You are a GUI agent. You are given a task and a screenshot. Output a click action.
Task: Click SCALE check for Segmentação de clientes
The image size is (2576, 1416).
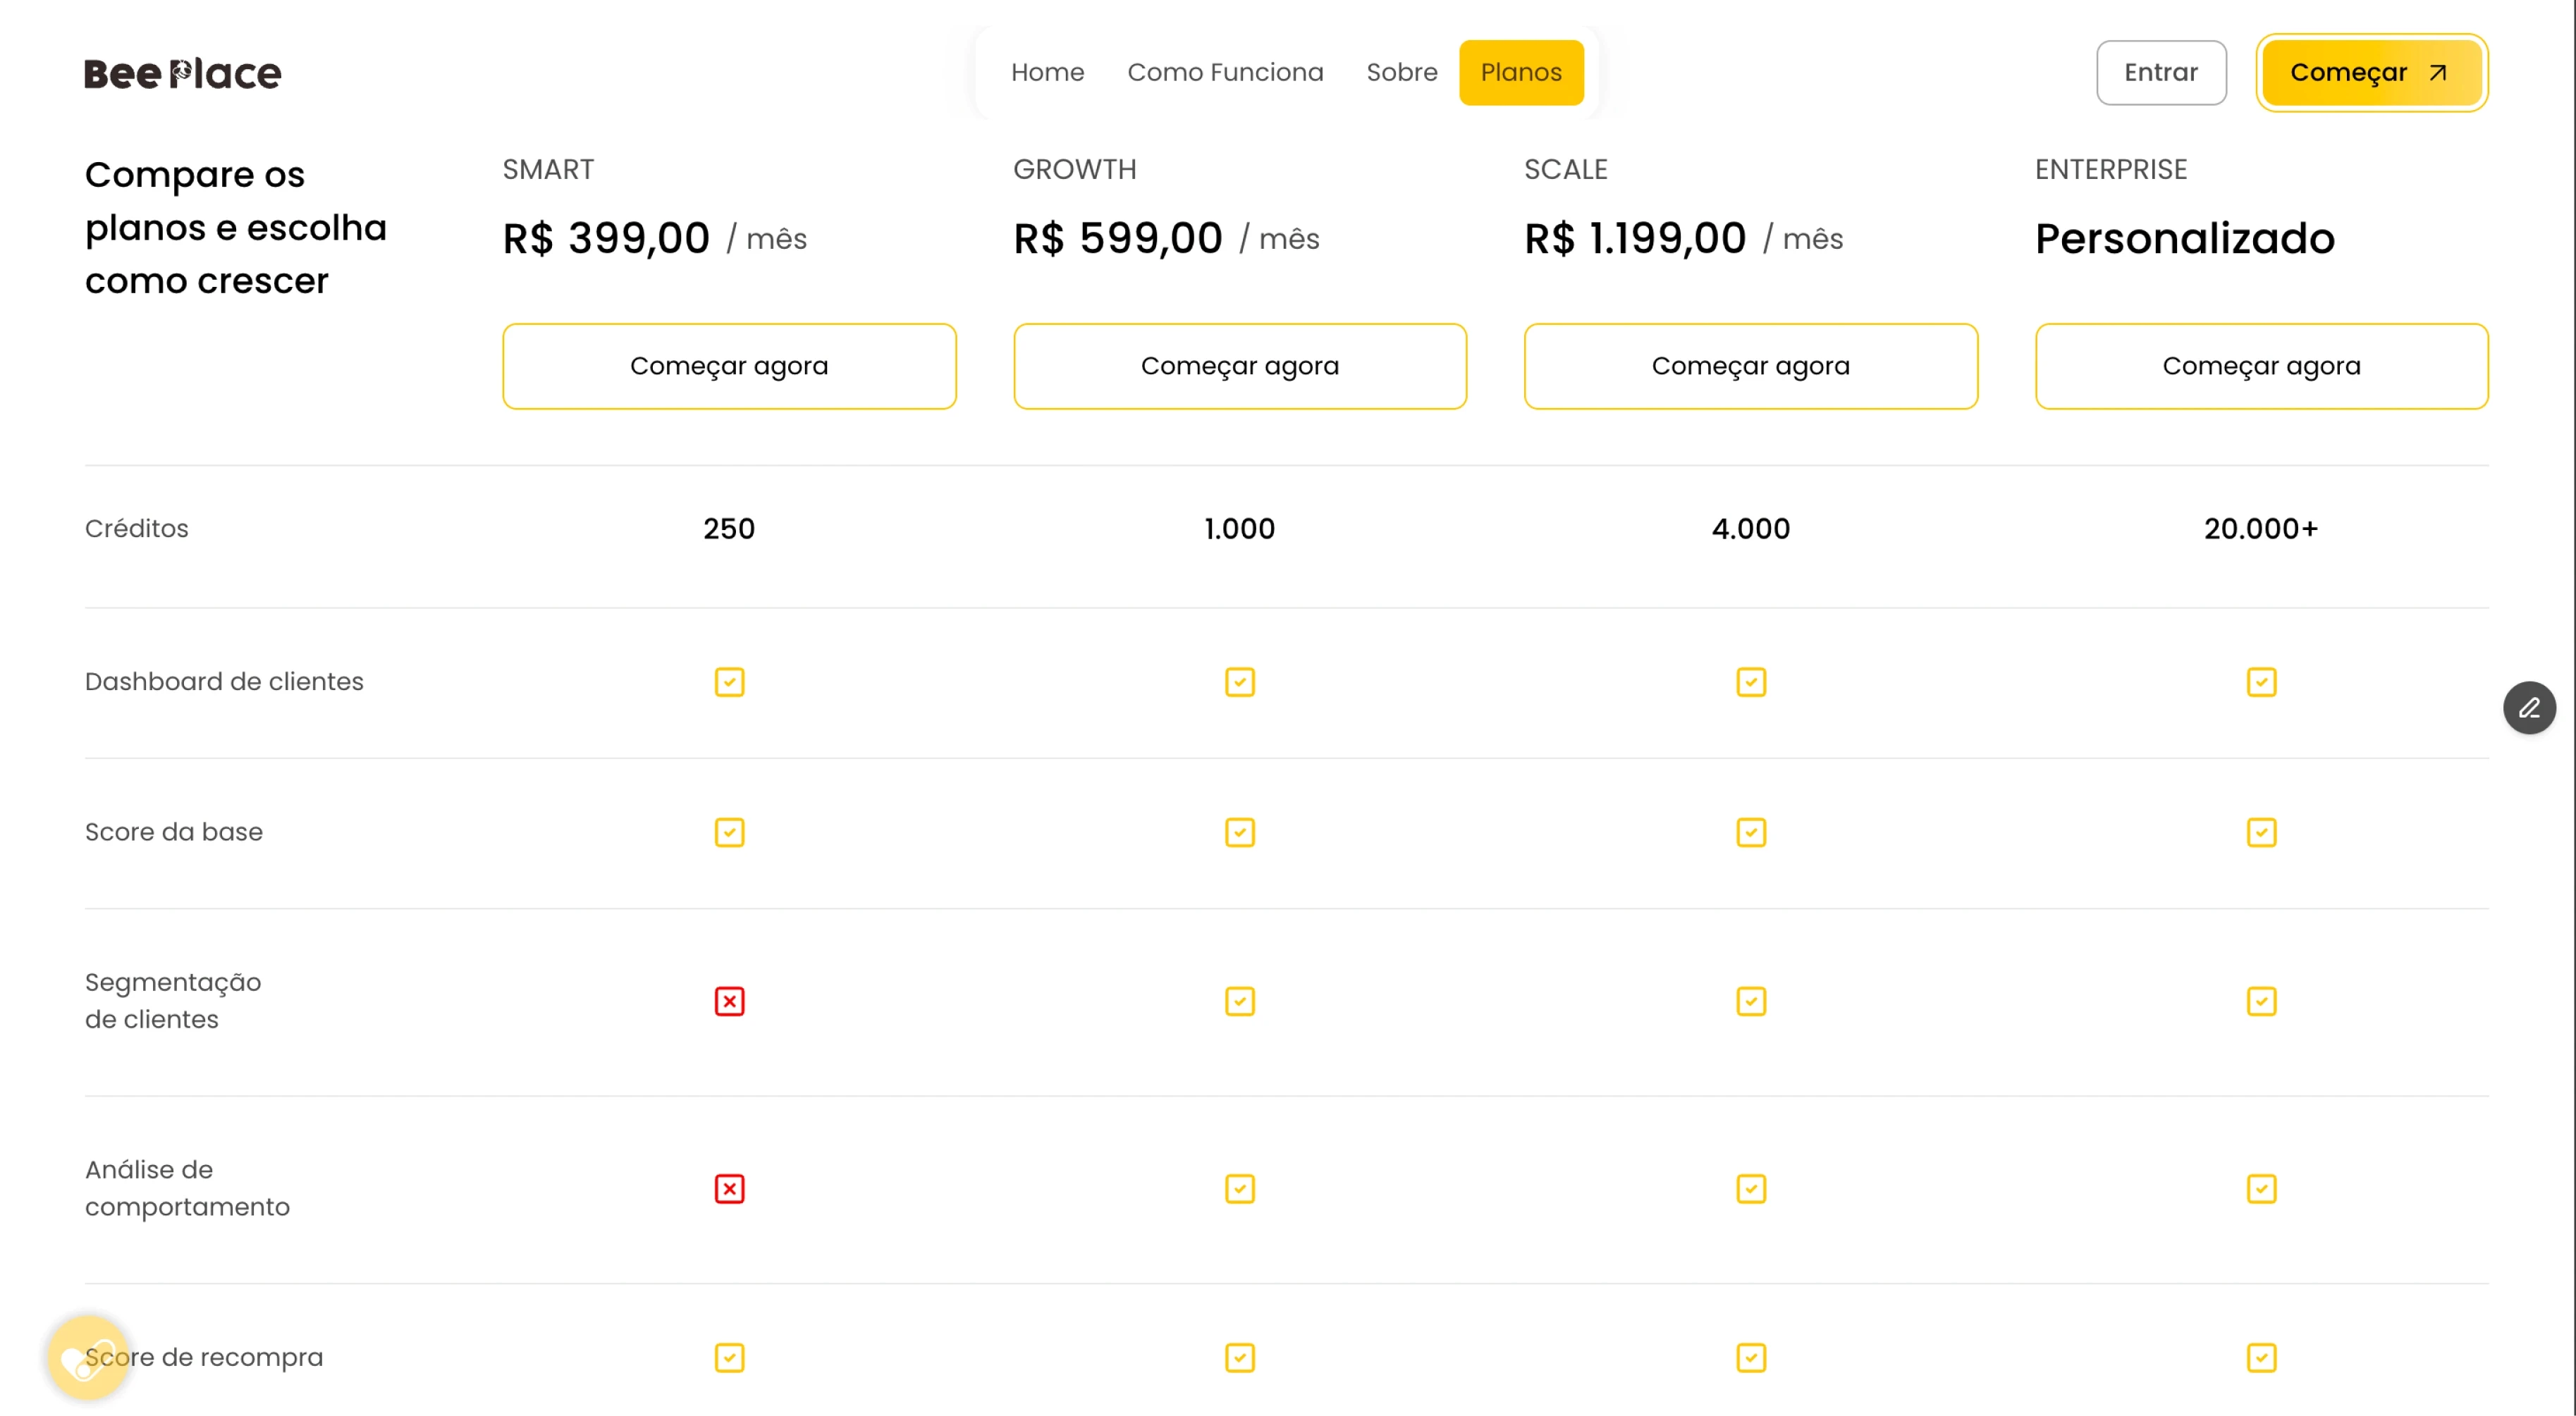[x=1751, y=1001]
